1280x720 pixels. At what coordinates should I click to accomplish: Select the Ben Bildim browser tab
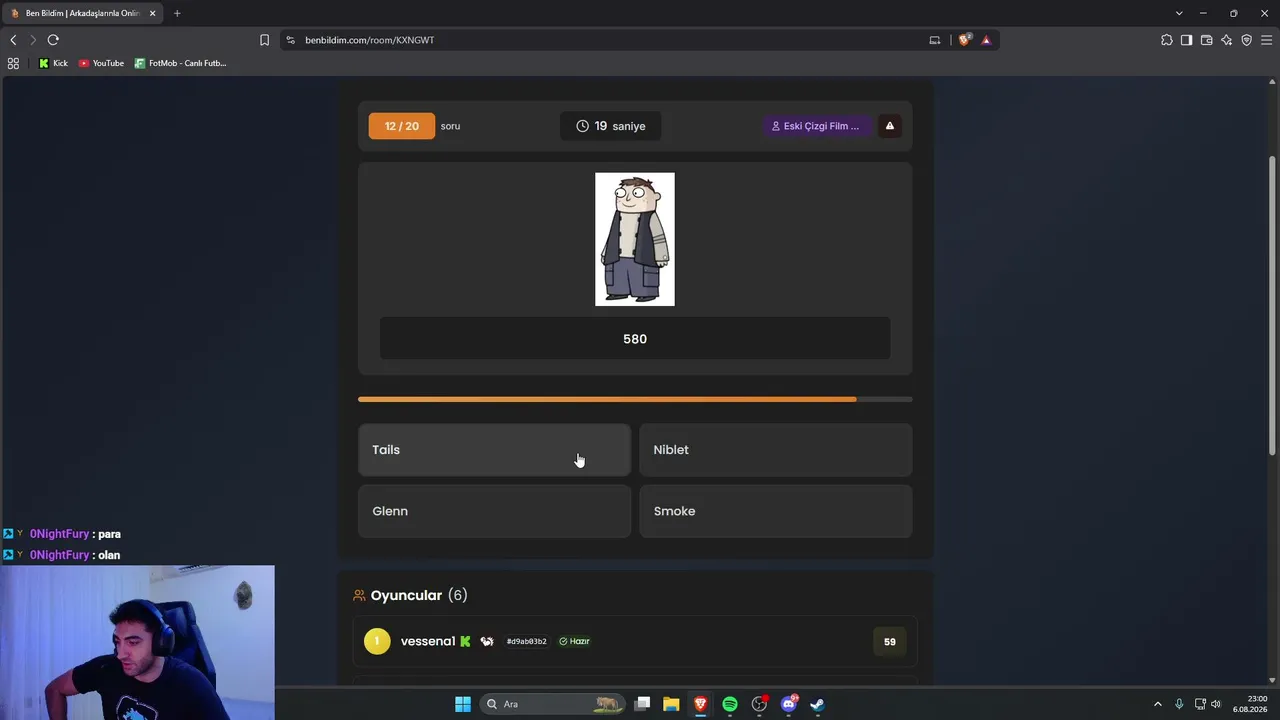pos(84,13)
